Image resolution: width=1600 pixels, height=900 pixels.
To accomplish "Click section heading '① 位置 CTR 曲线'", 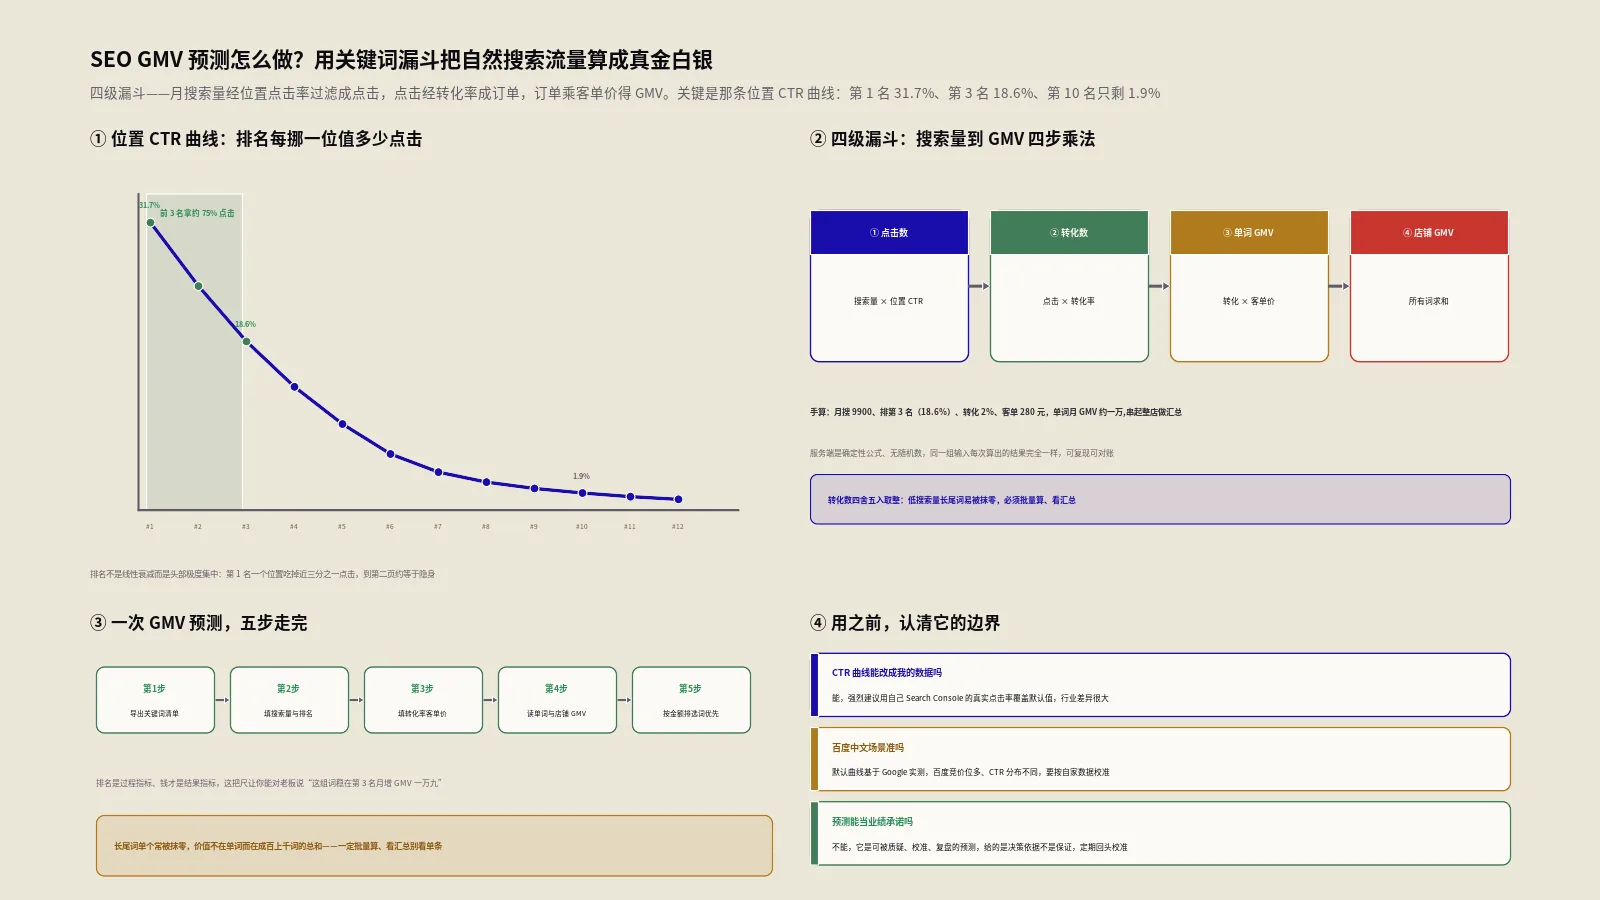I will pos(256,139).
